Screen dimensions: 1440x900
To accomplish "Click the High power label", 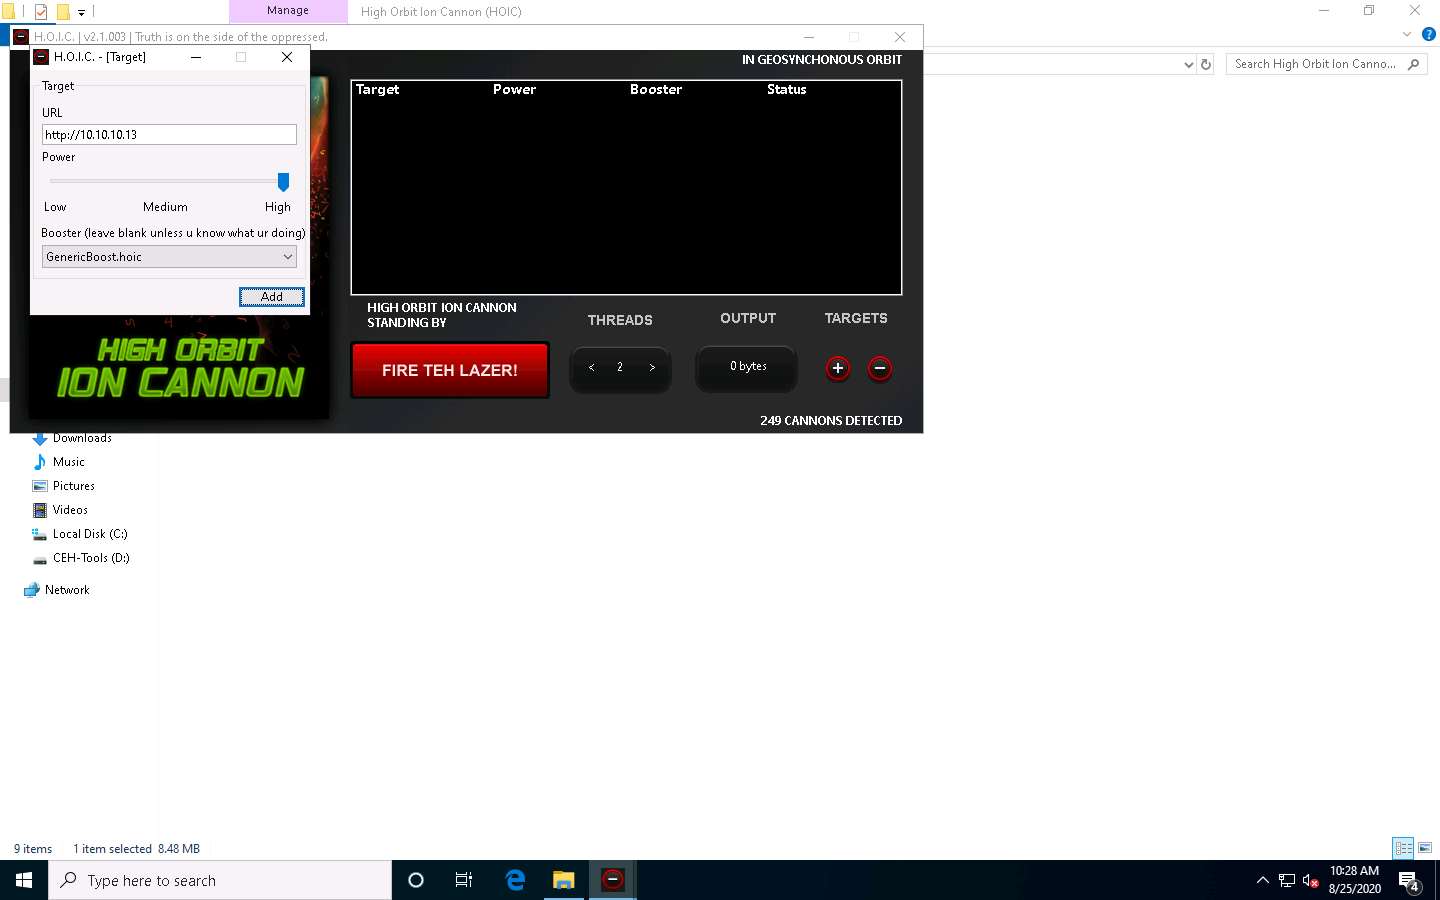I will (x=278, y=207).
